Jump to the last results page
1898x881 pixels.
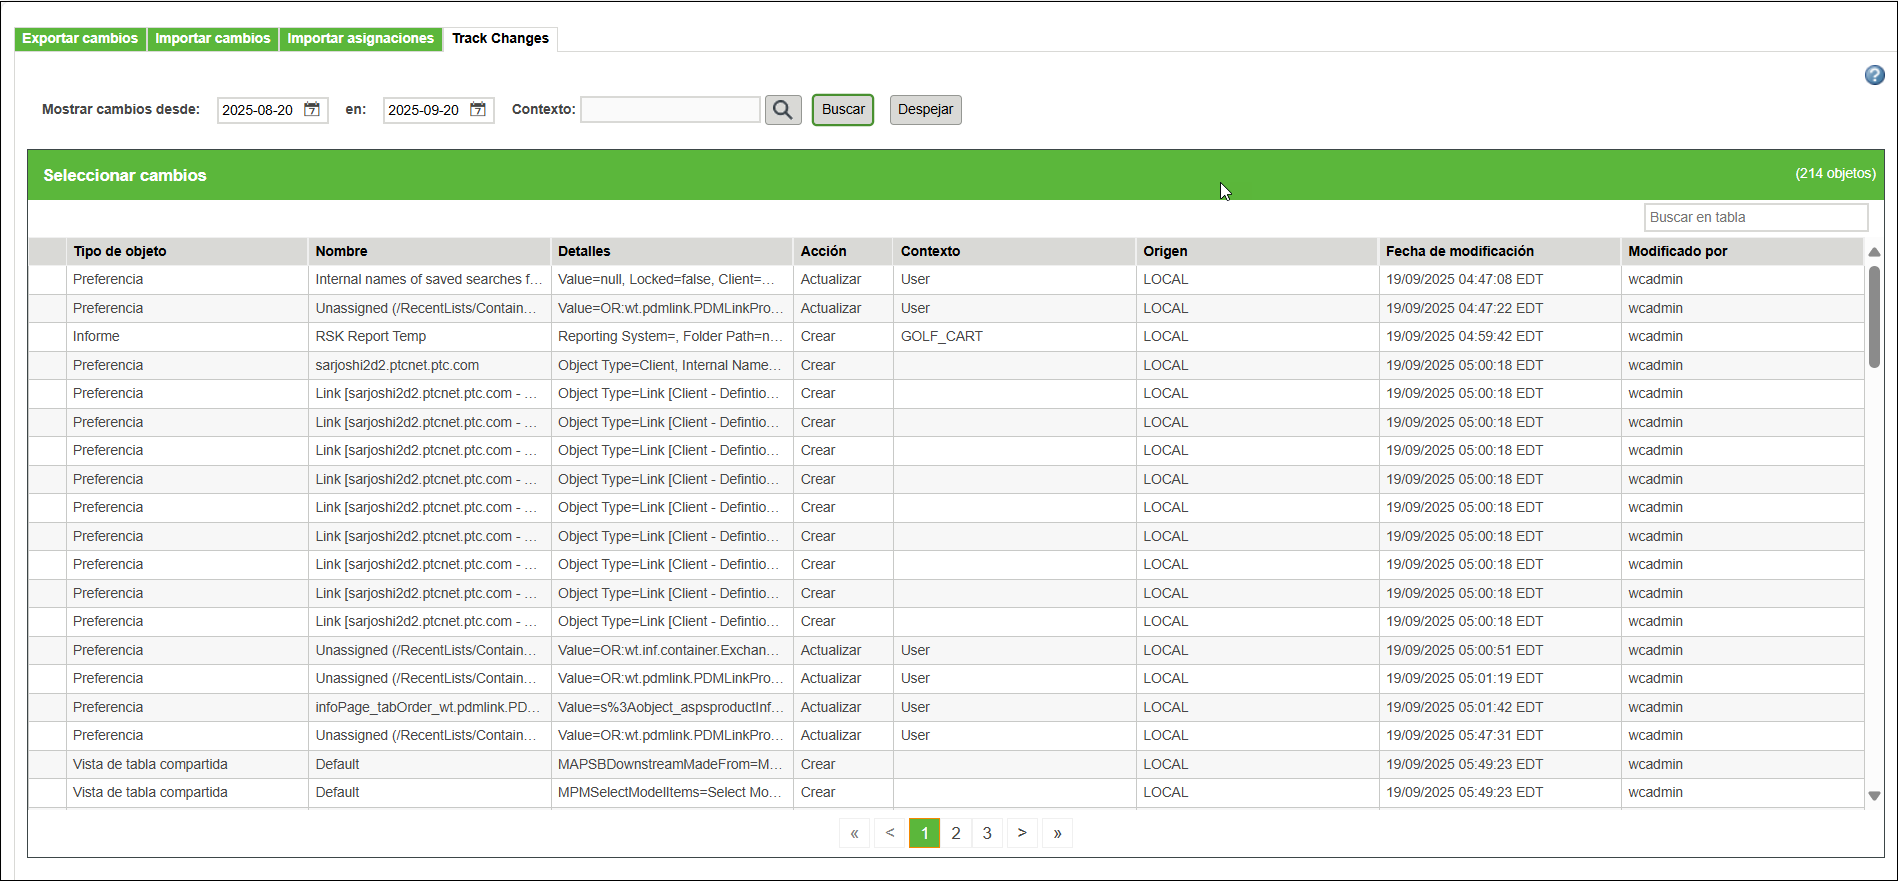[x=1057, y=833]
